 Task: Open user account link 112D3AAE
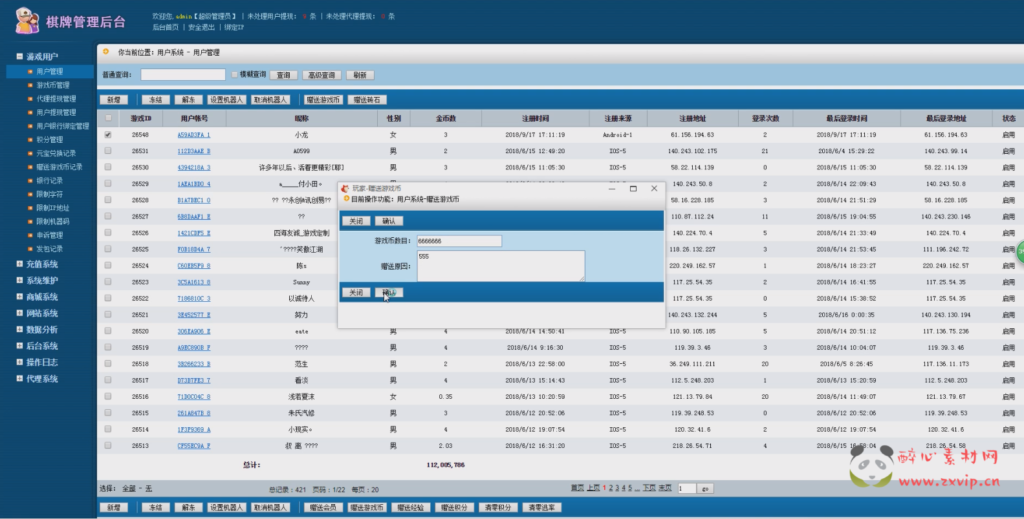coord(194,151)
